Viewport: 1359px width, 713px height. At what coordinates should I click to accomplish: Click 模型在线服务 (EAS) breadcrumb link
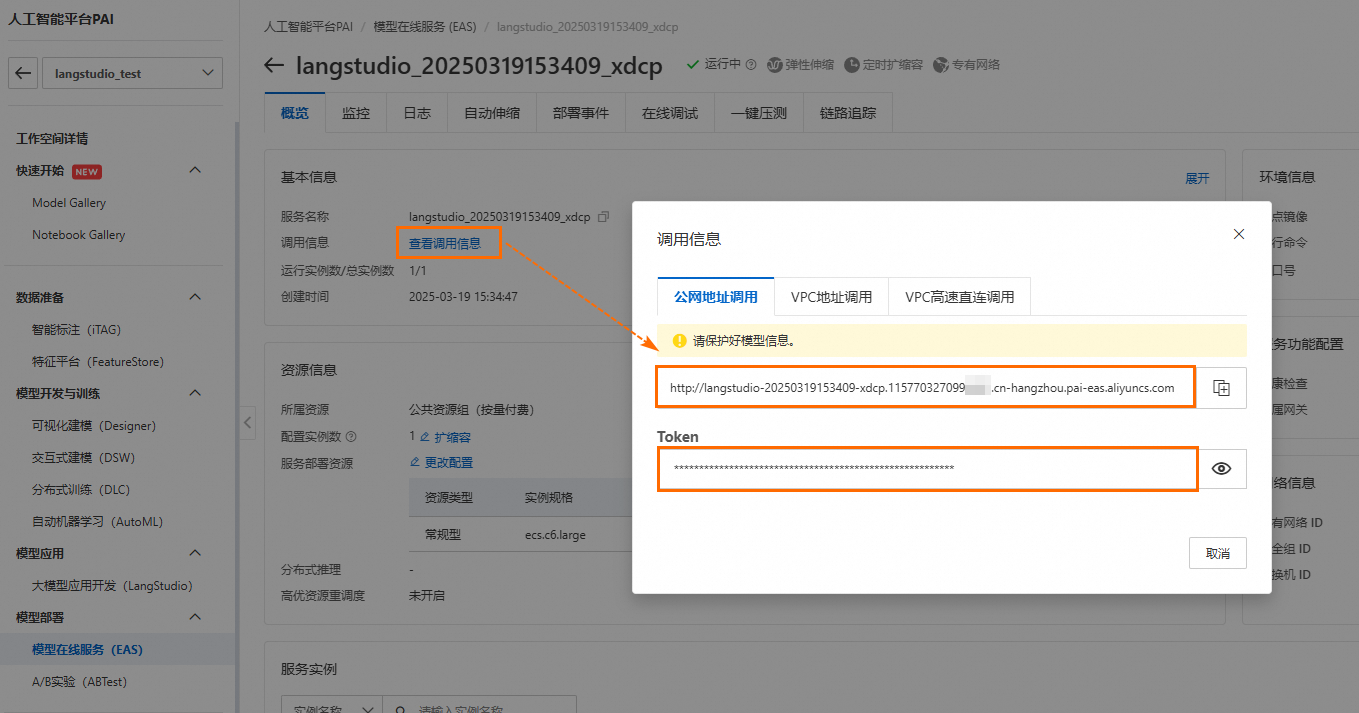coord(427,27)
